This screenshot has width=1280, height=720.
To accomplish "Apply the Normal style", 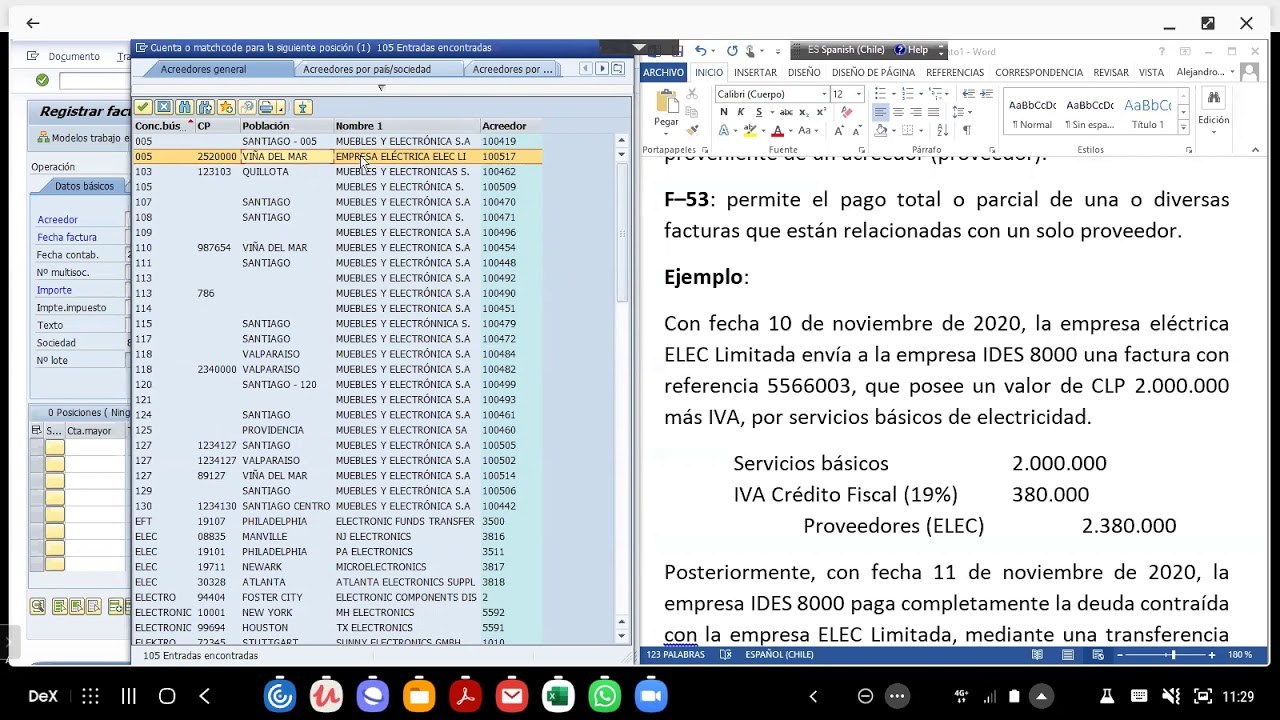I will coord(1032,113).
